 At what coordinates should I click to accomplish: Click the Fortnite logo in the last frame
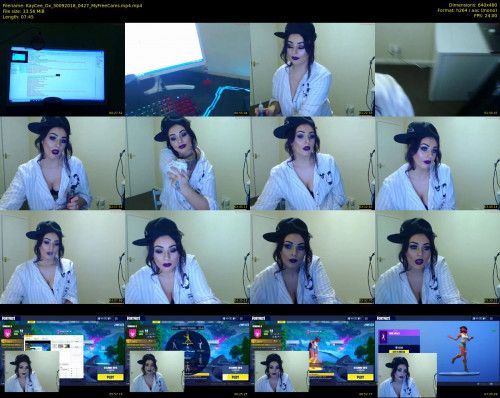pyautogui.click(x=383, y=318)
